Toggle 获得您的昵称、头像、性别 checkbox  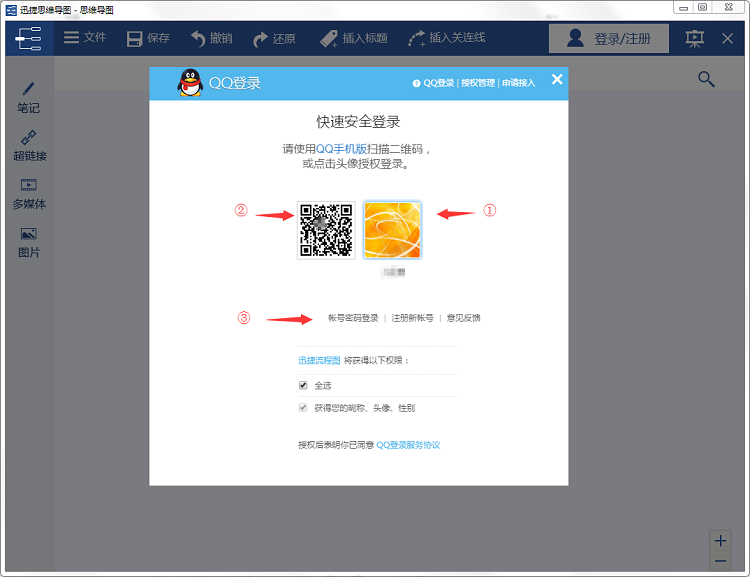pyautogui.click(x=303, y=408)
